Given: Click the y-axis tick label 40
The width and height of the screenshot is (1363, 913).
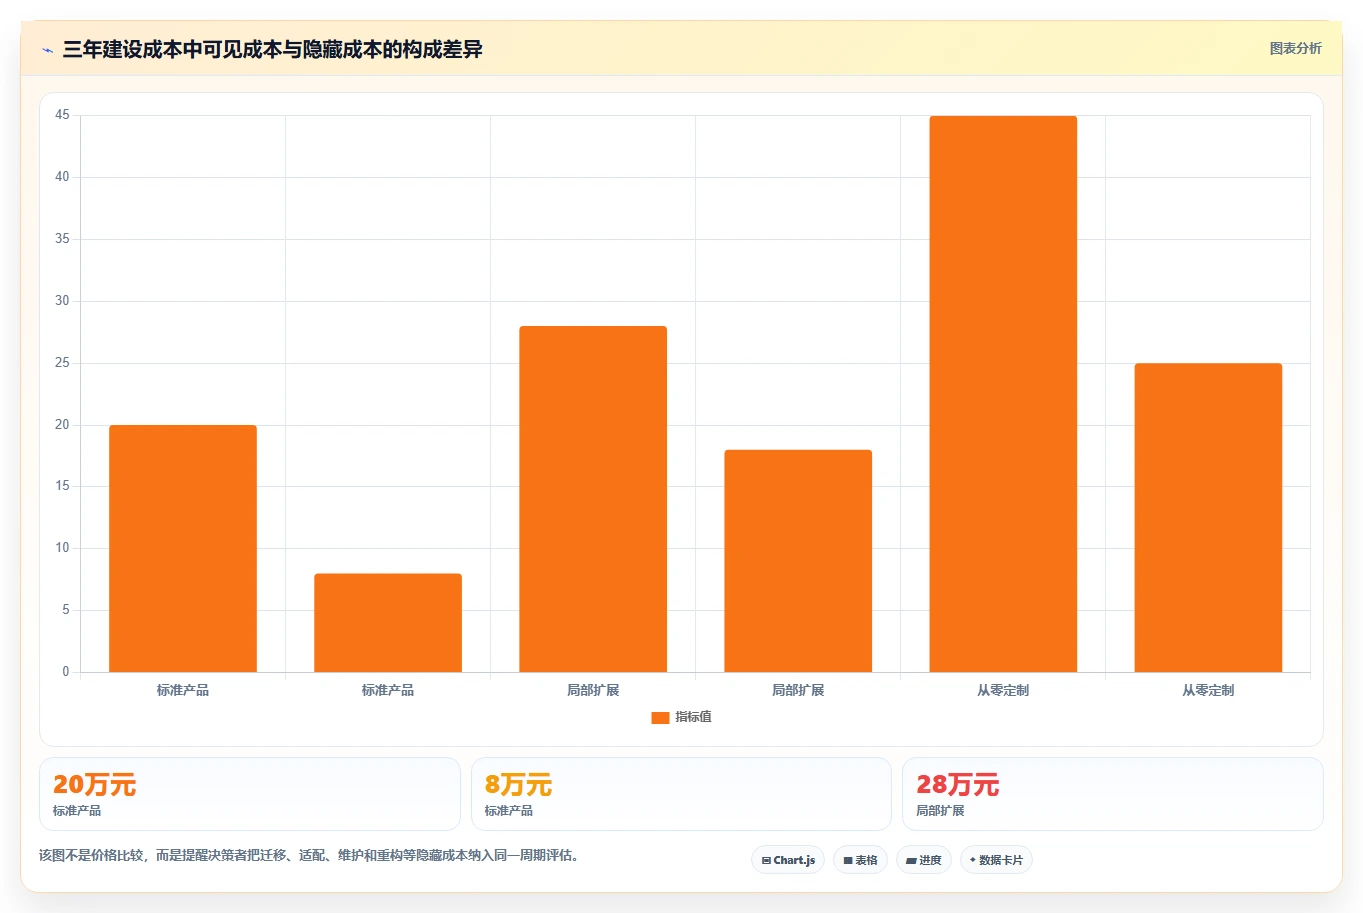Looking at the screenshot, I should coord(62,177).
